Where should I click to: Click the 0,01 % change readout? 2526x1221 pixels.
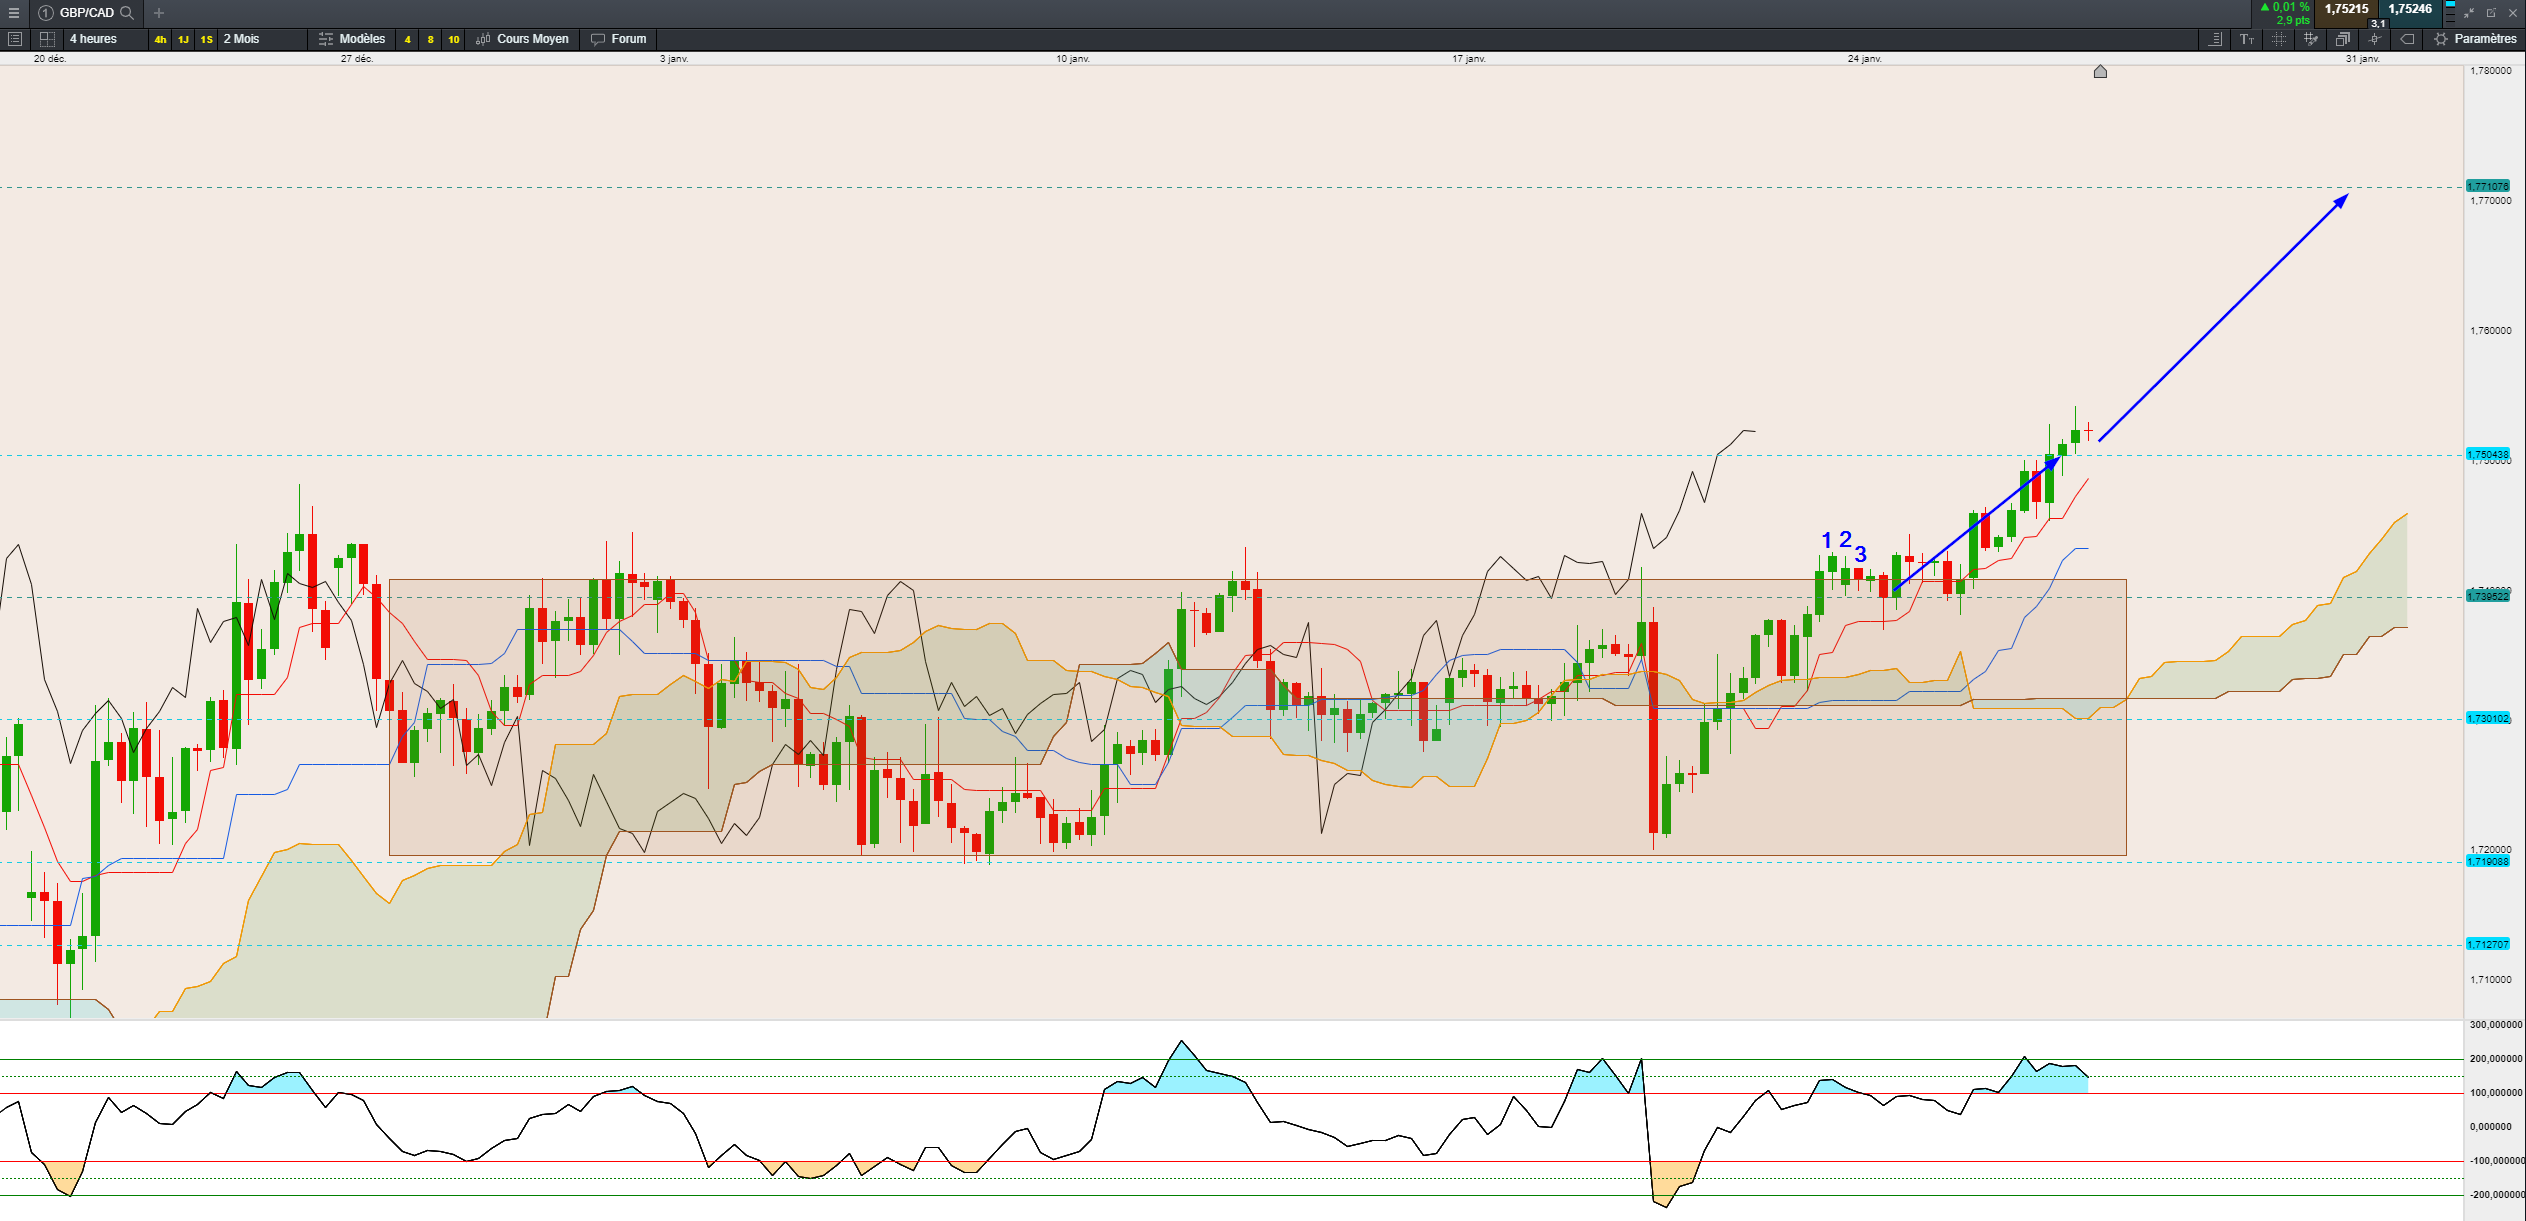(x=2285, y=7)
